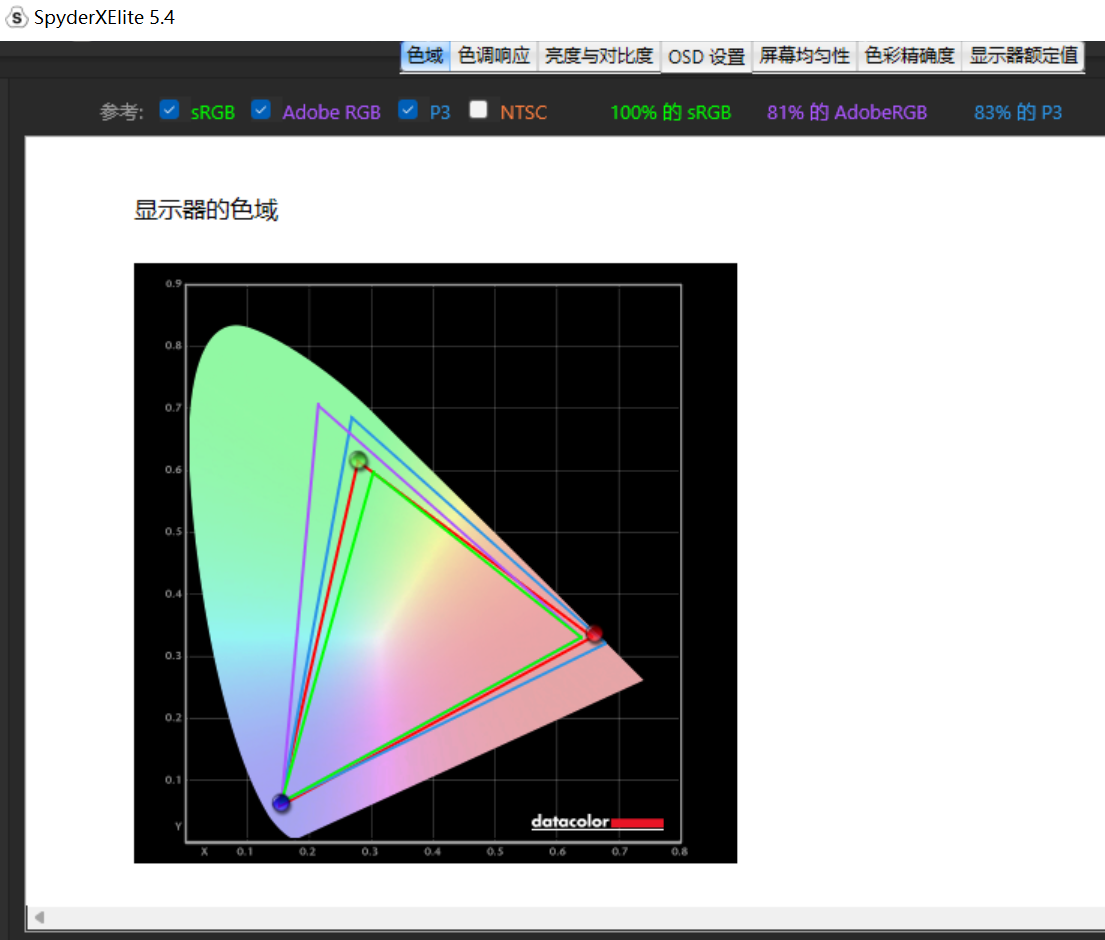Click the datacolor logo in the chart
Image resolution: width=1105 pixels, height=940 pixels.
click(x=597, y=822)
